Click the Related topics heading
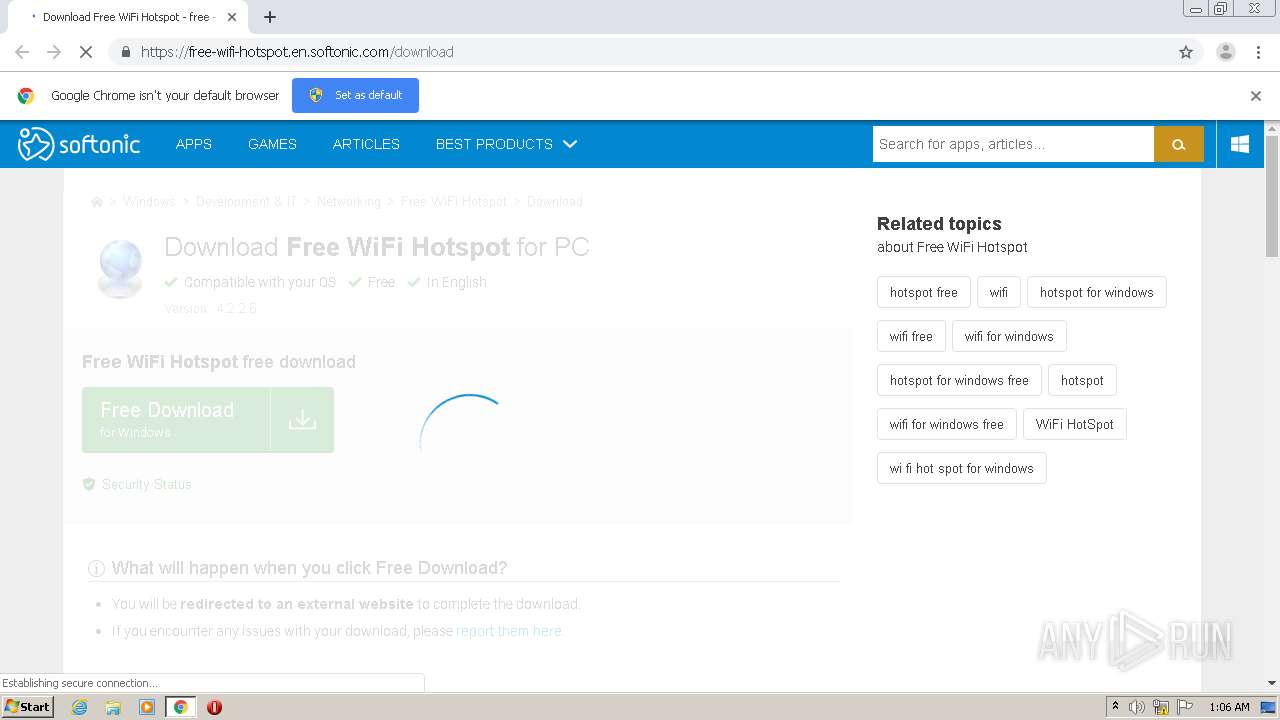Viewport: 1280px width, 720px height. click(939, 224)
